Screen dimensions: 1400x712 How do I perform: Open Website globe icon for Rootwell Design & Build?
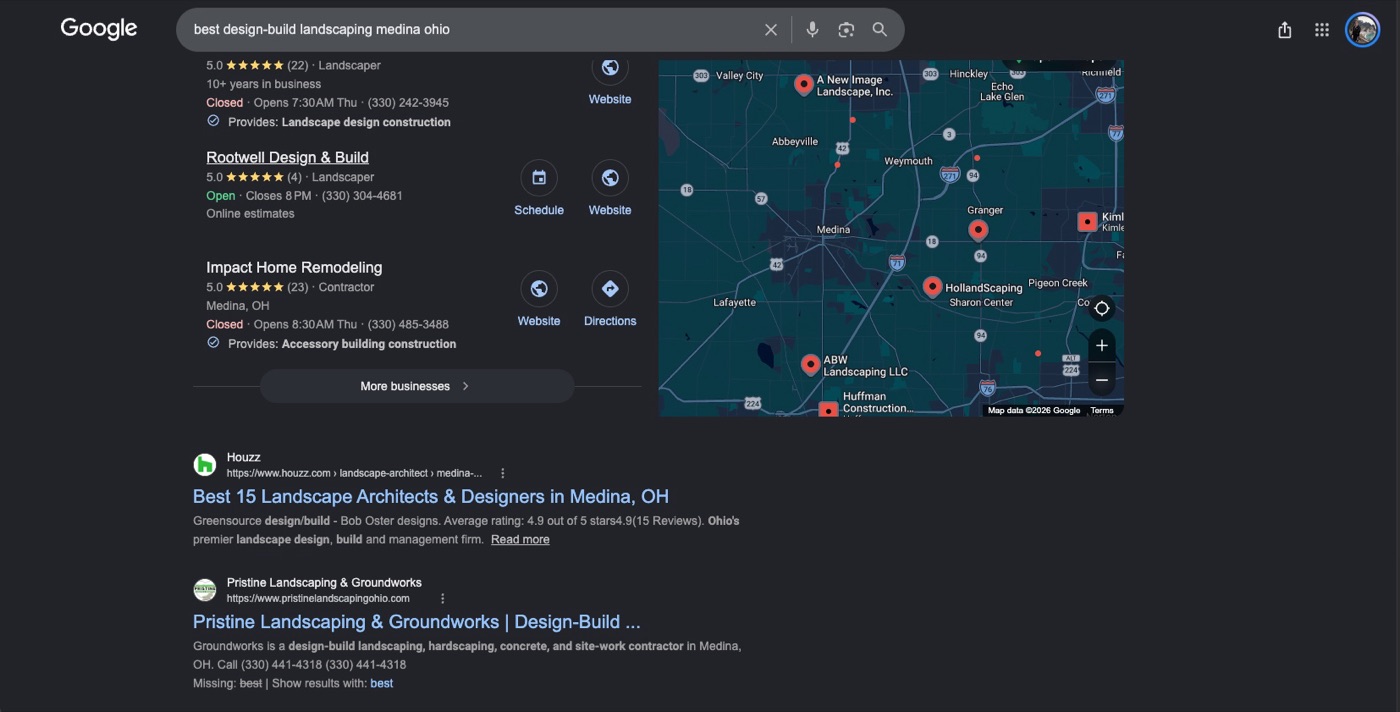coord(610,178)
